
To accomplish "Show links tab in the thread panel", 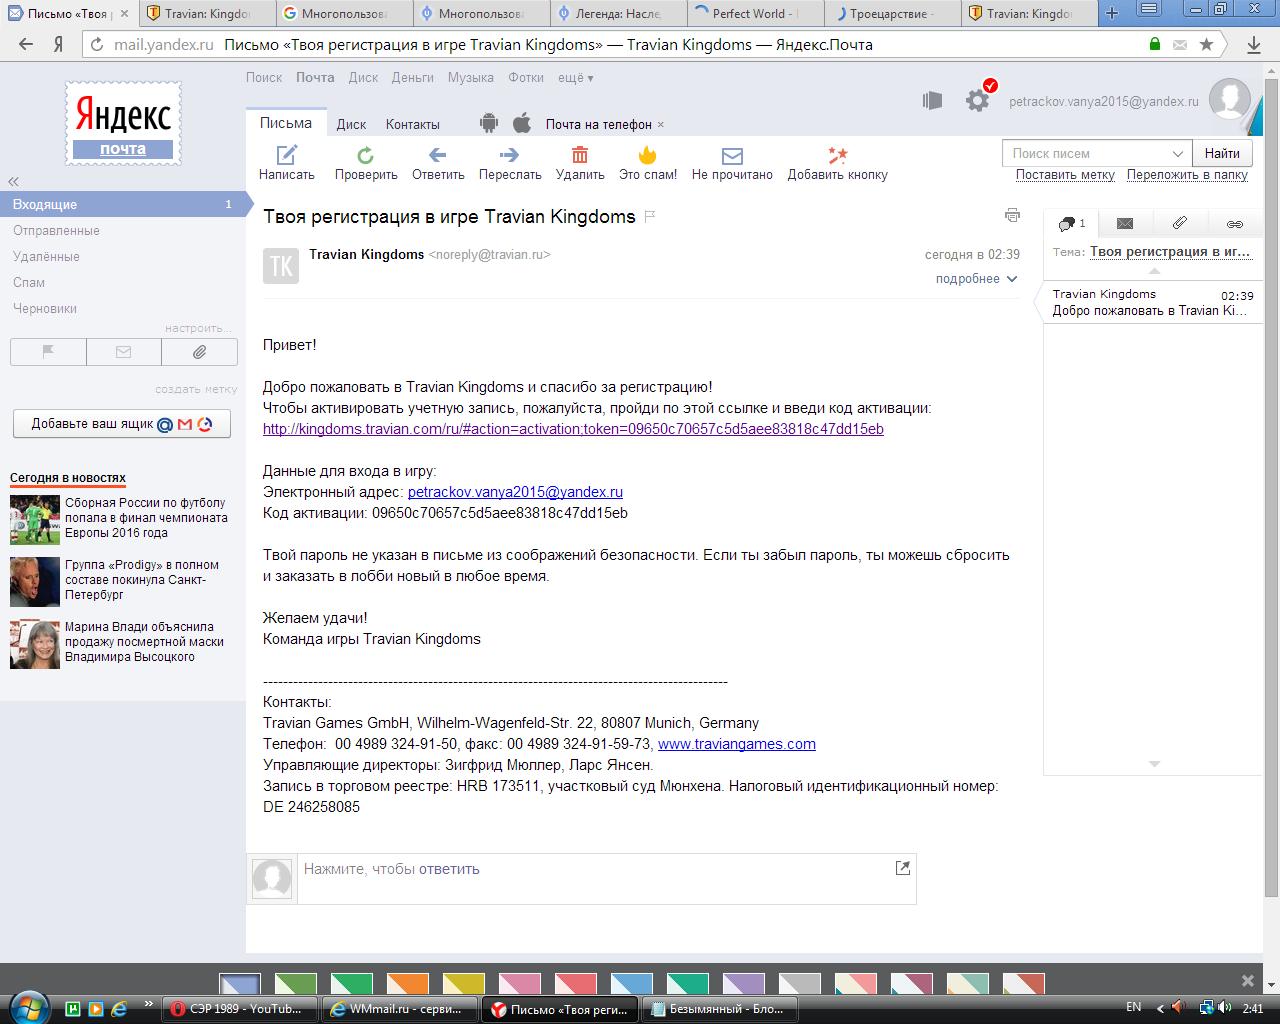I will click(1235, 223).
